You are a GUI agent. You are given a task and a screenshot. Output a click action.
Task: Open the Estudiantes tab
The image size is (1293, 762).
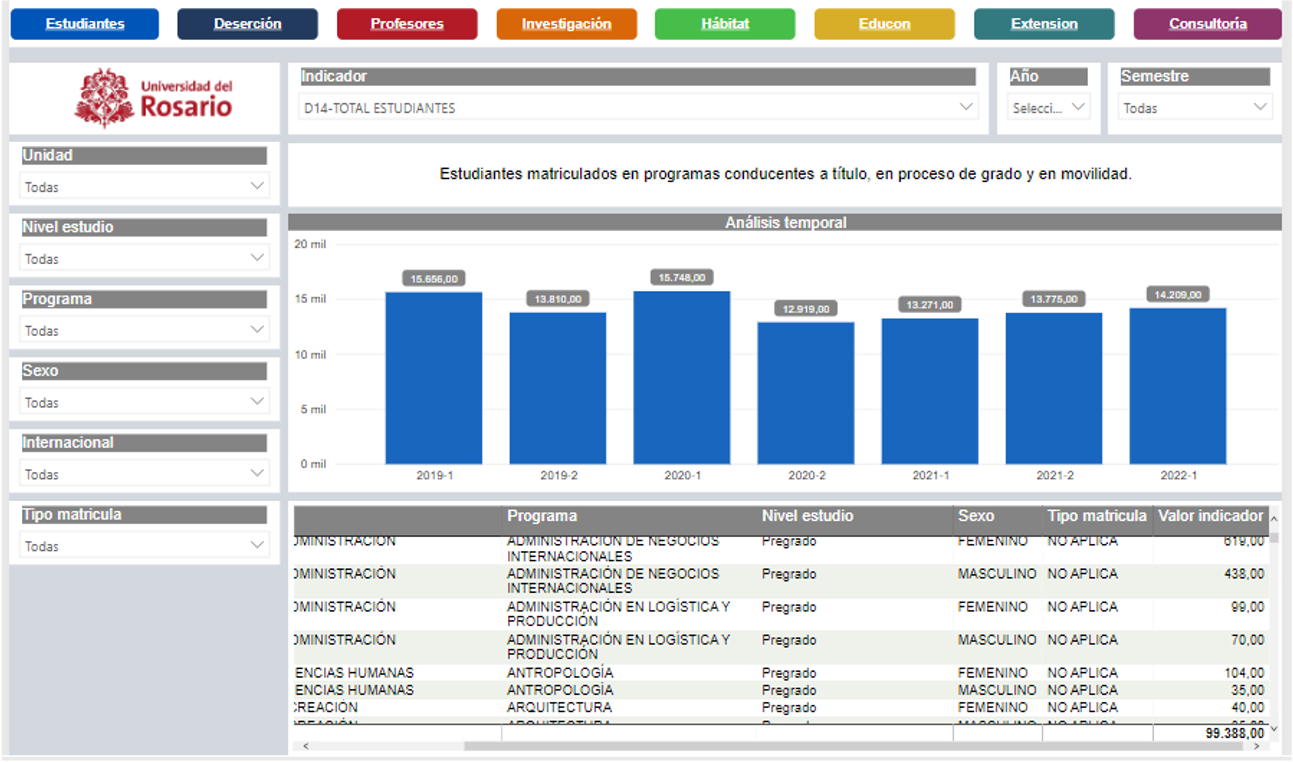point(85,24)
